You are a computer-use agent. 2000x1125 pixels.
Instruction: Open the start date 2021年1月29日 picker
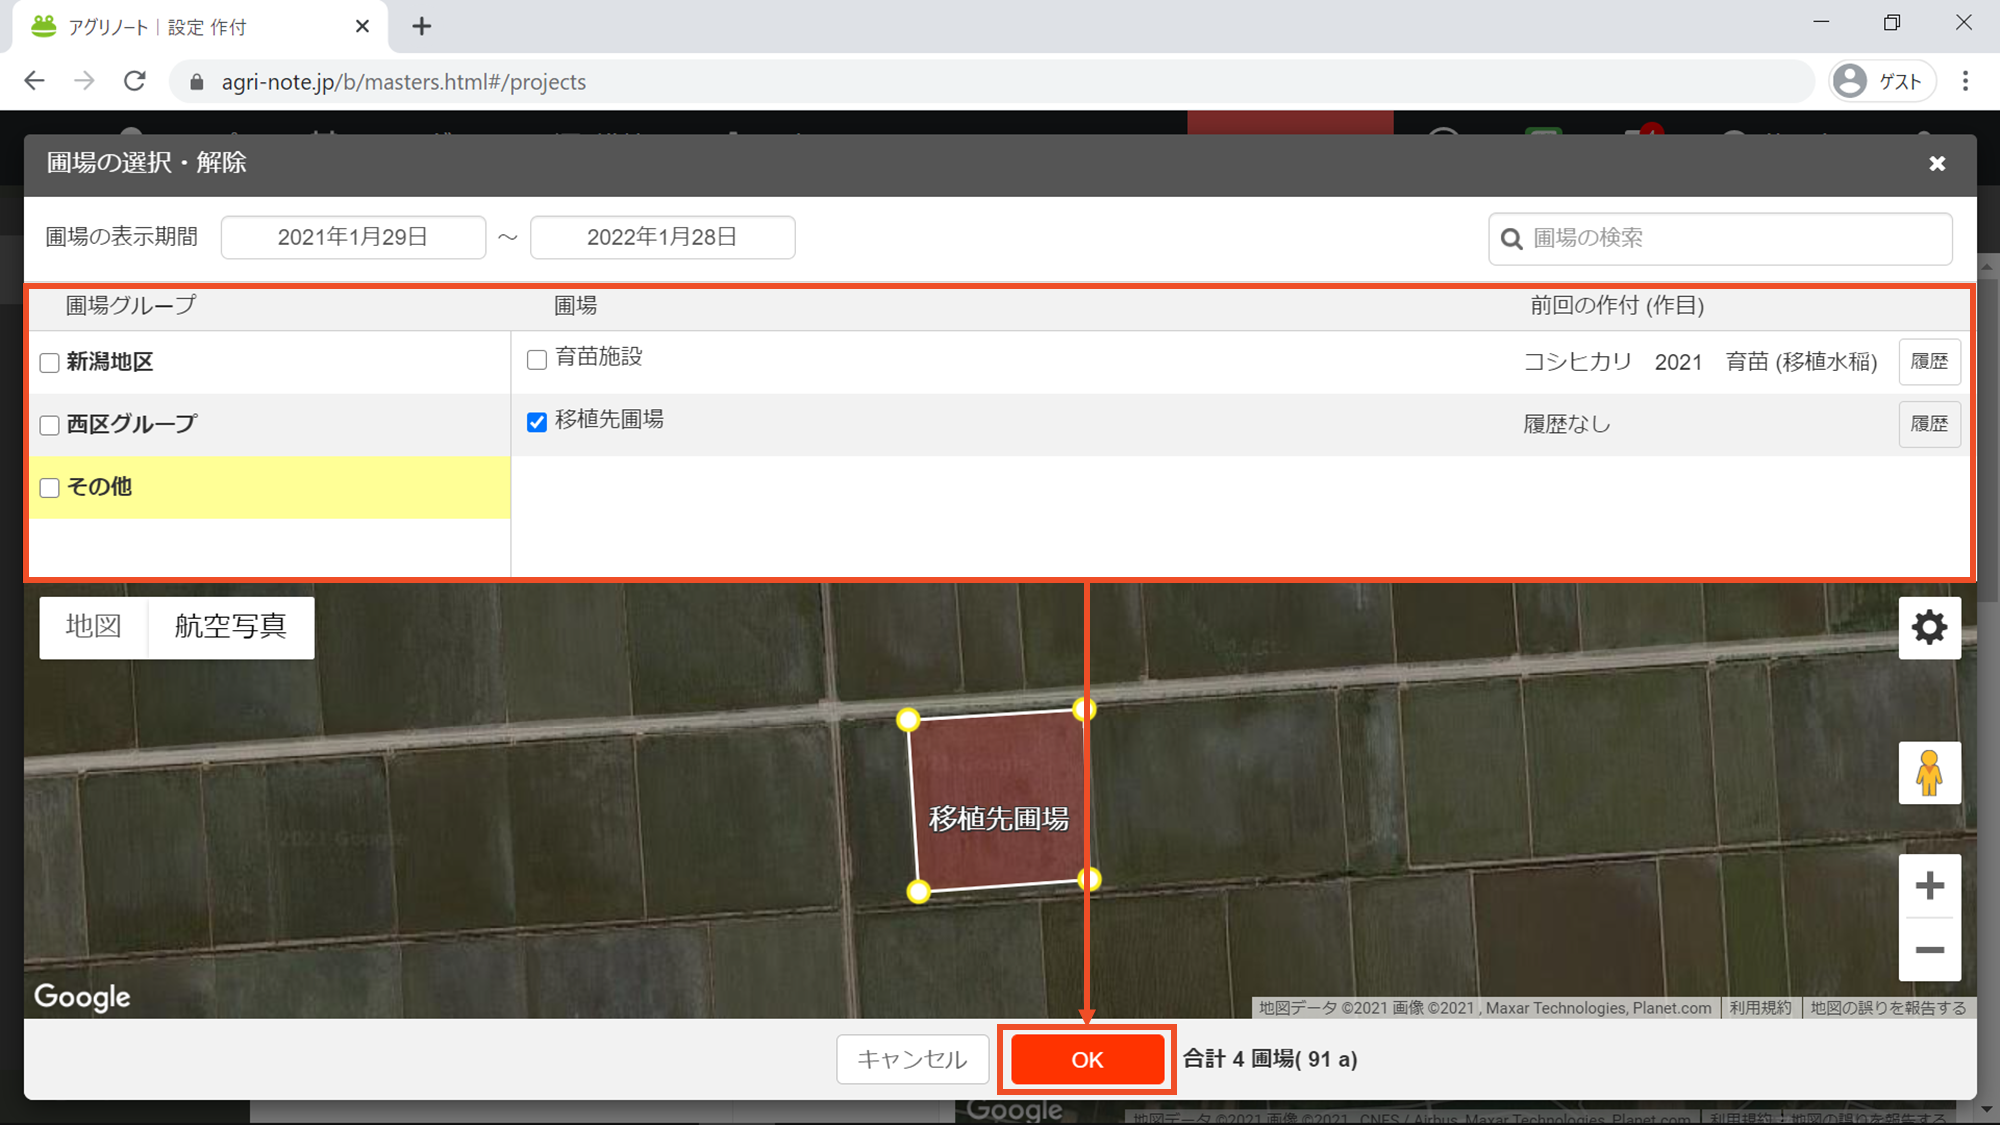click(353, 238)
